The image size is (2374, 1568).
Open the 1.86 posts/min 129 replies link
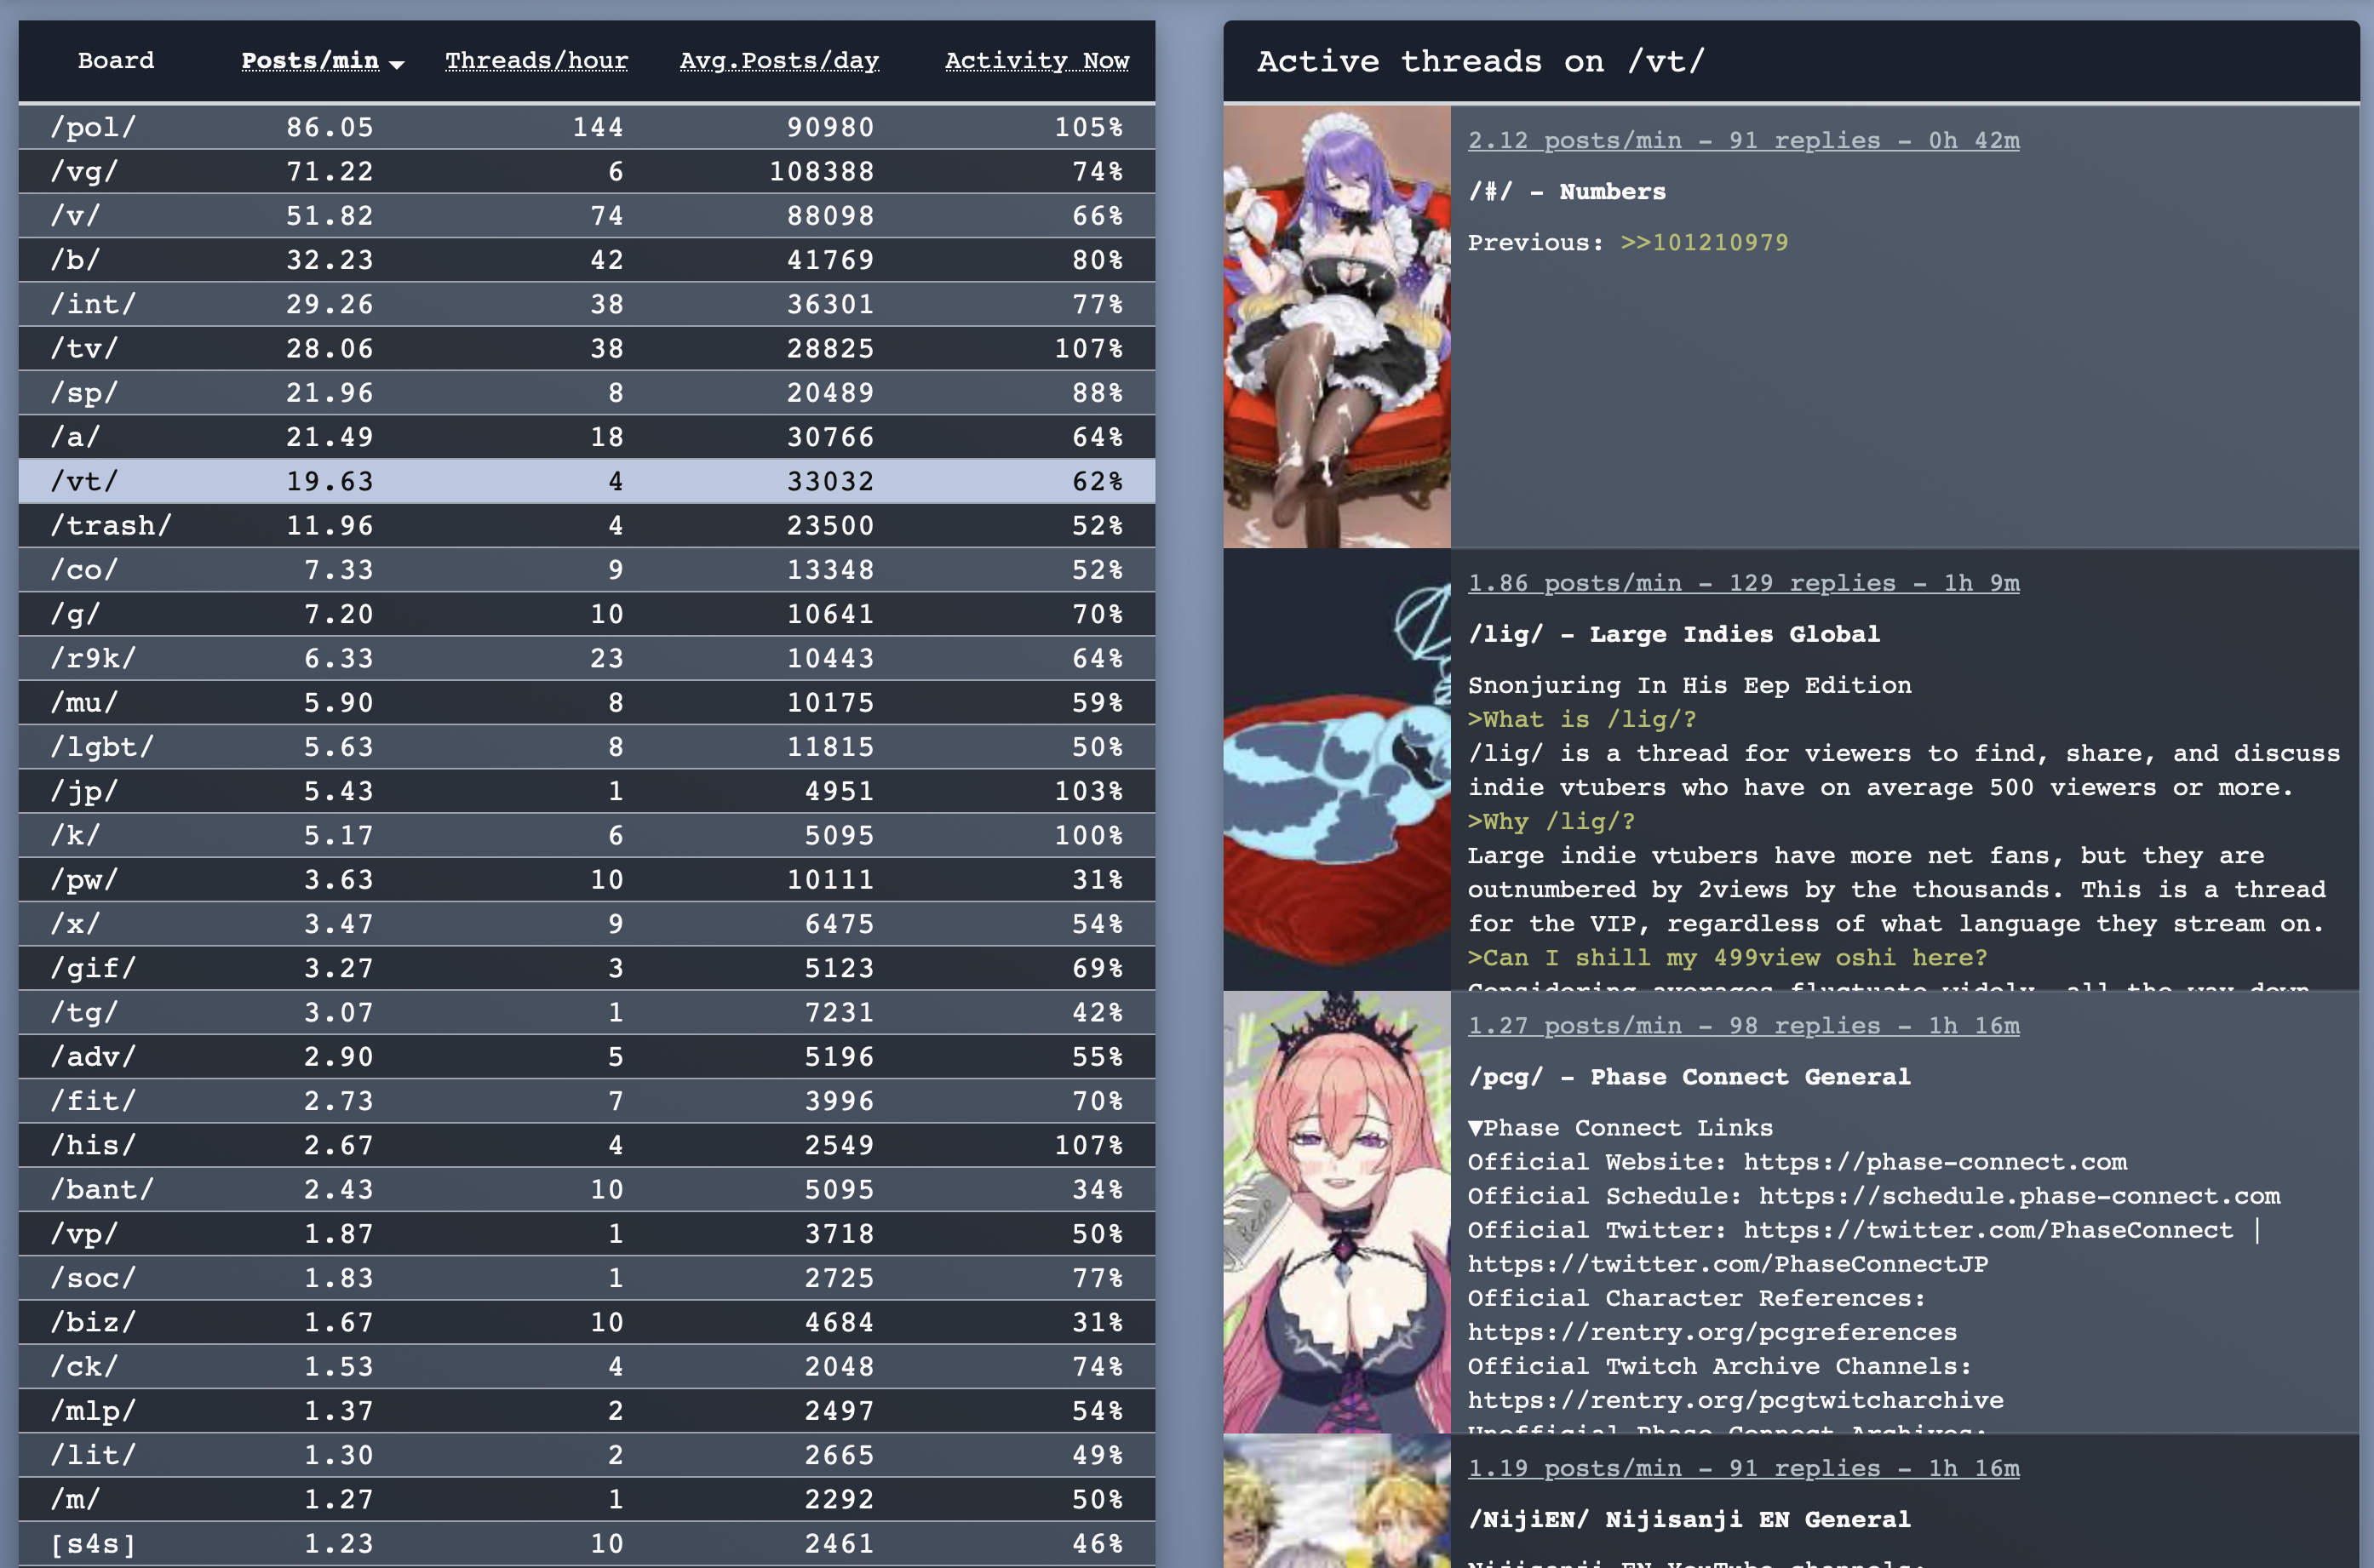[1742, 583]
